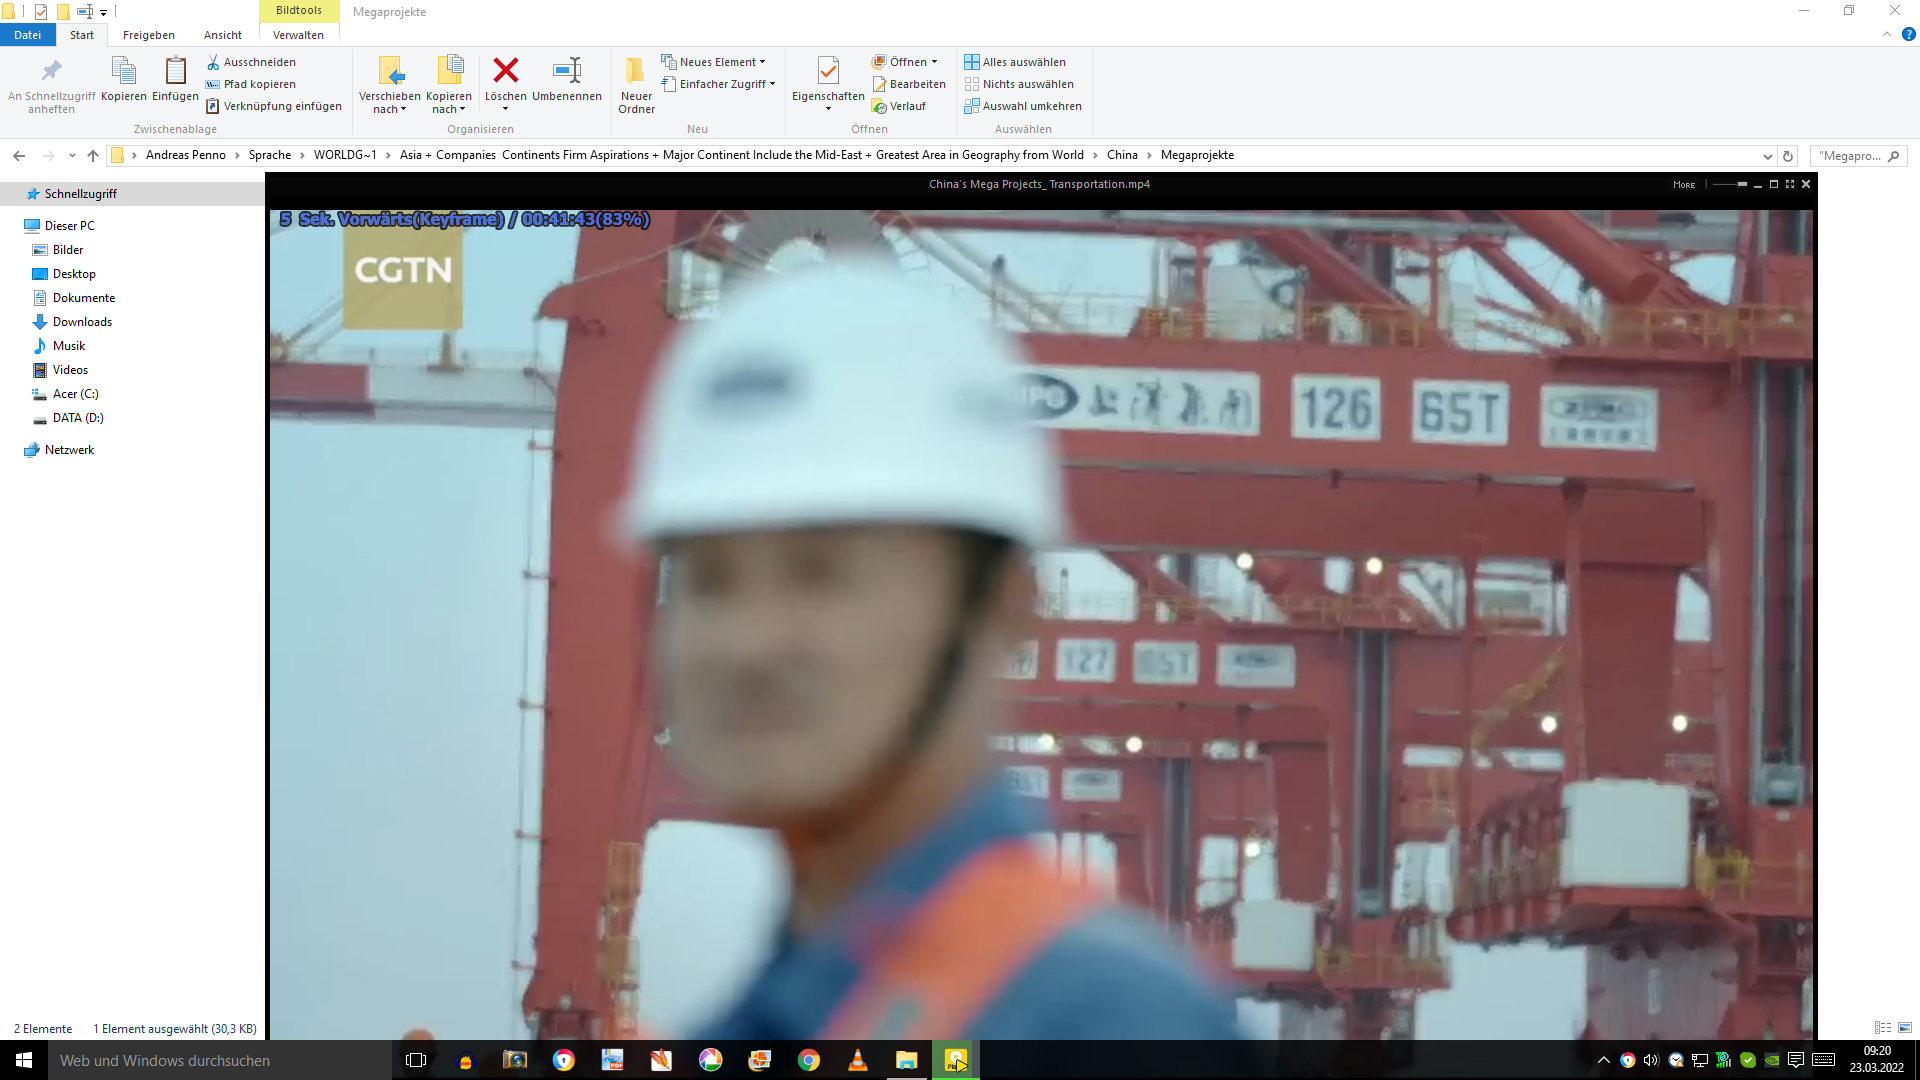Click the Web und Windows durchsuchen box
This screenshot has width=1920, height=1080.
click(x=220, y=1060)
